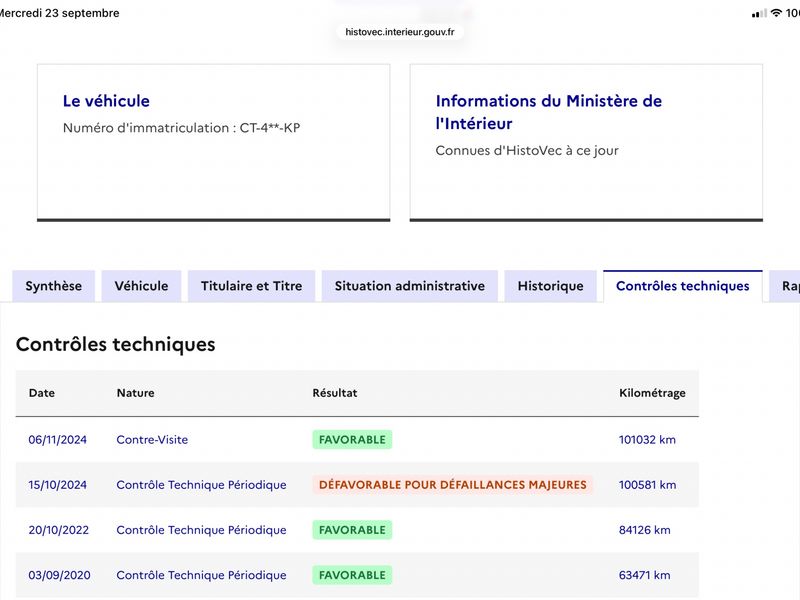Click the 101032 km mileage value
Image resolution: width=800 pixels, height=600 pixels.
coord(647,440)
